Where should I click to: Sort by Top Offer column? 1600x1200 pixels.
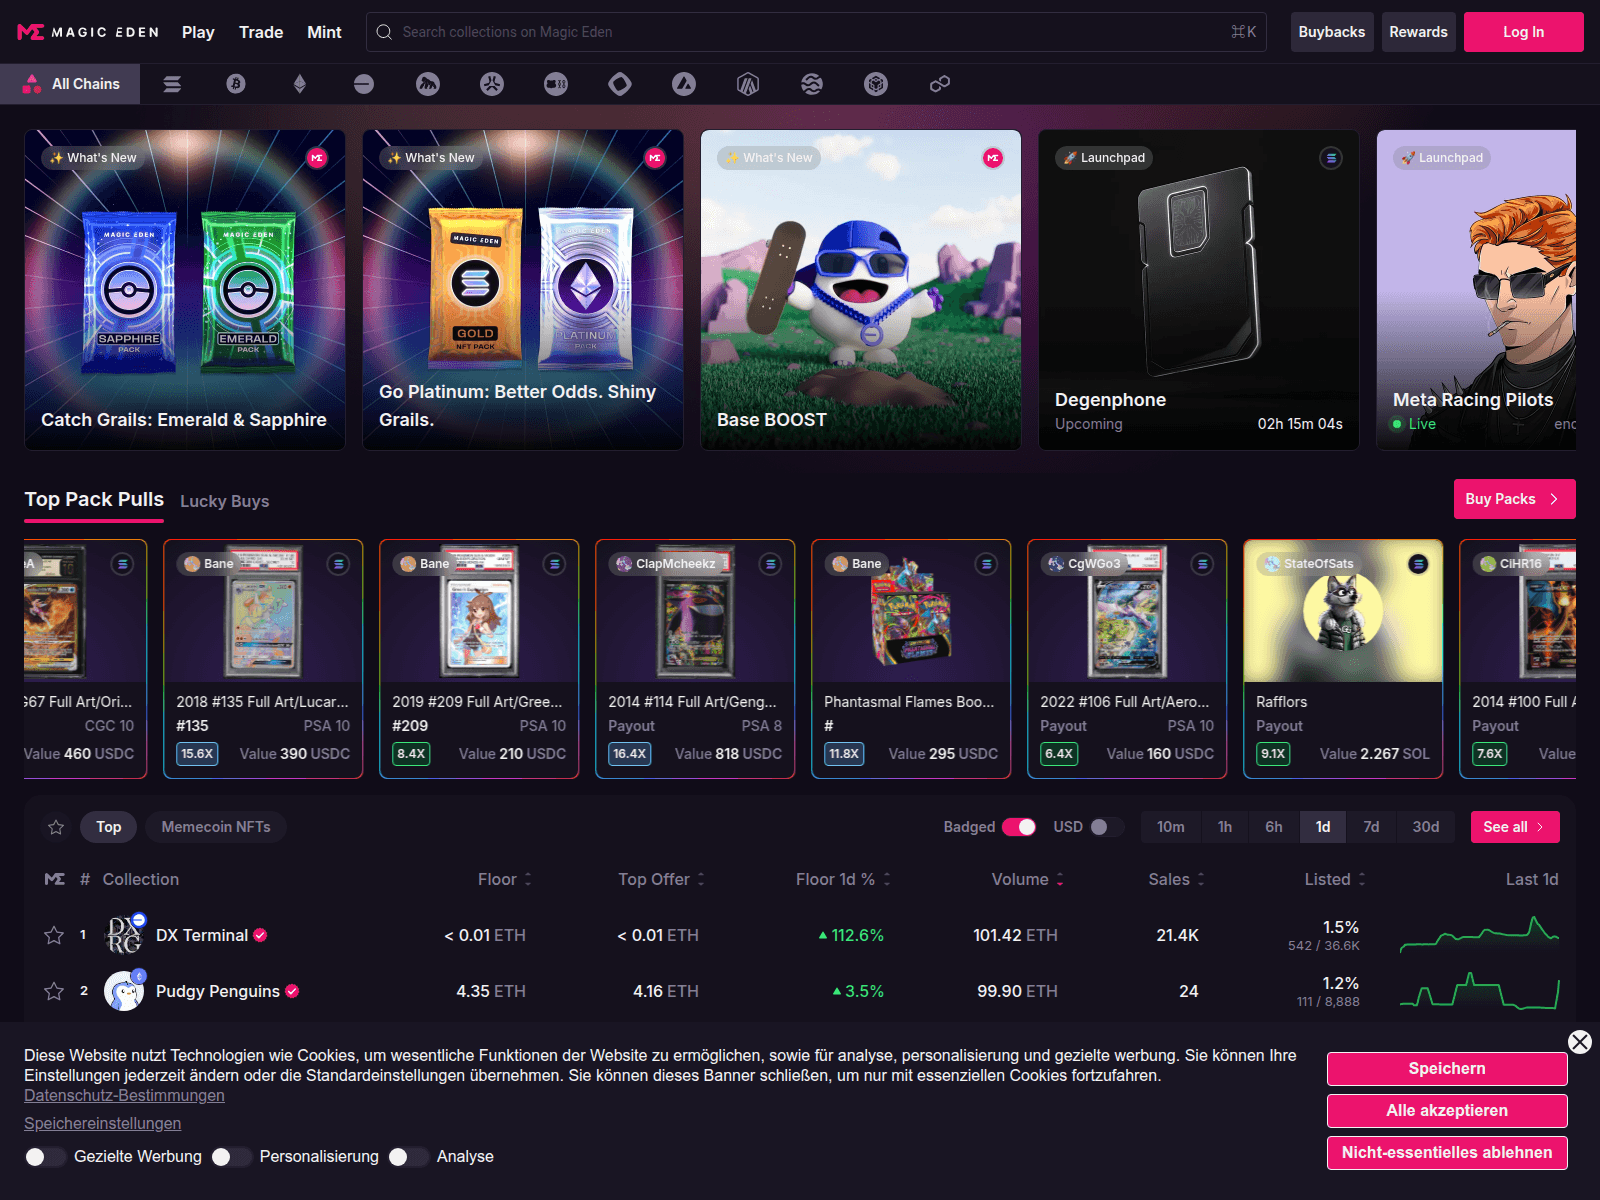661,879
